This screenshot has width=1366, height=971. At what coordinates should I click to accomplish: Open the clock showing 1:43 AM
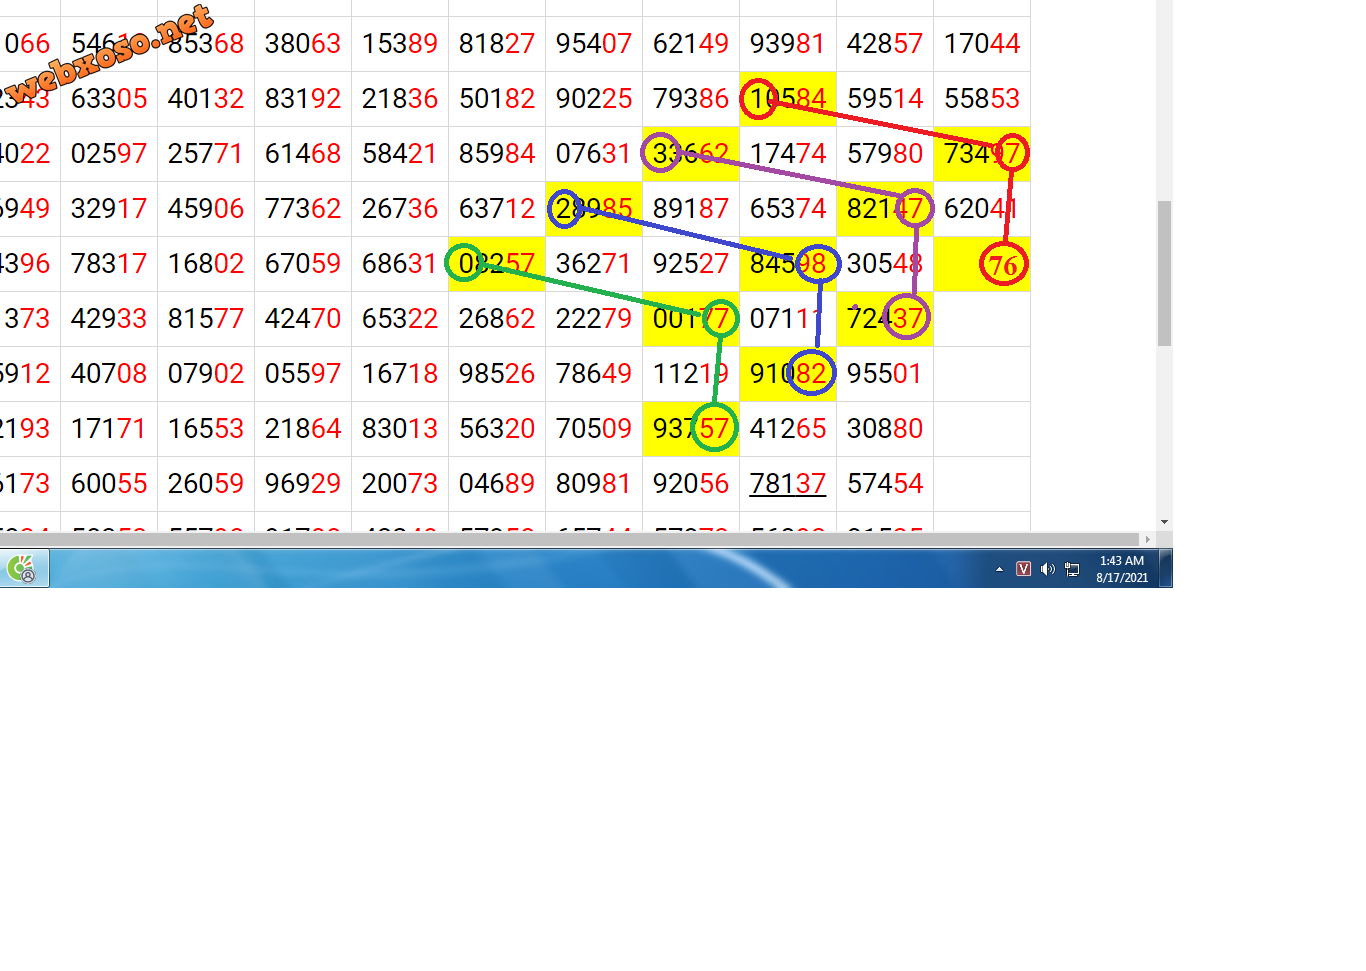coord(1121,569)
